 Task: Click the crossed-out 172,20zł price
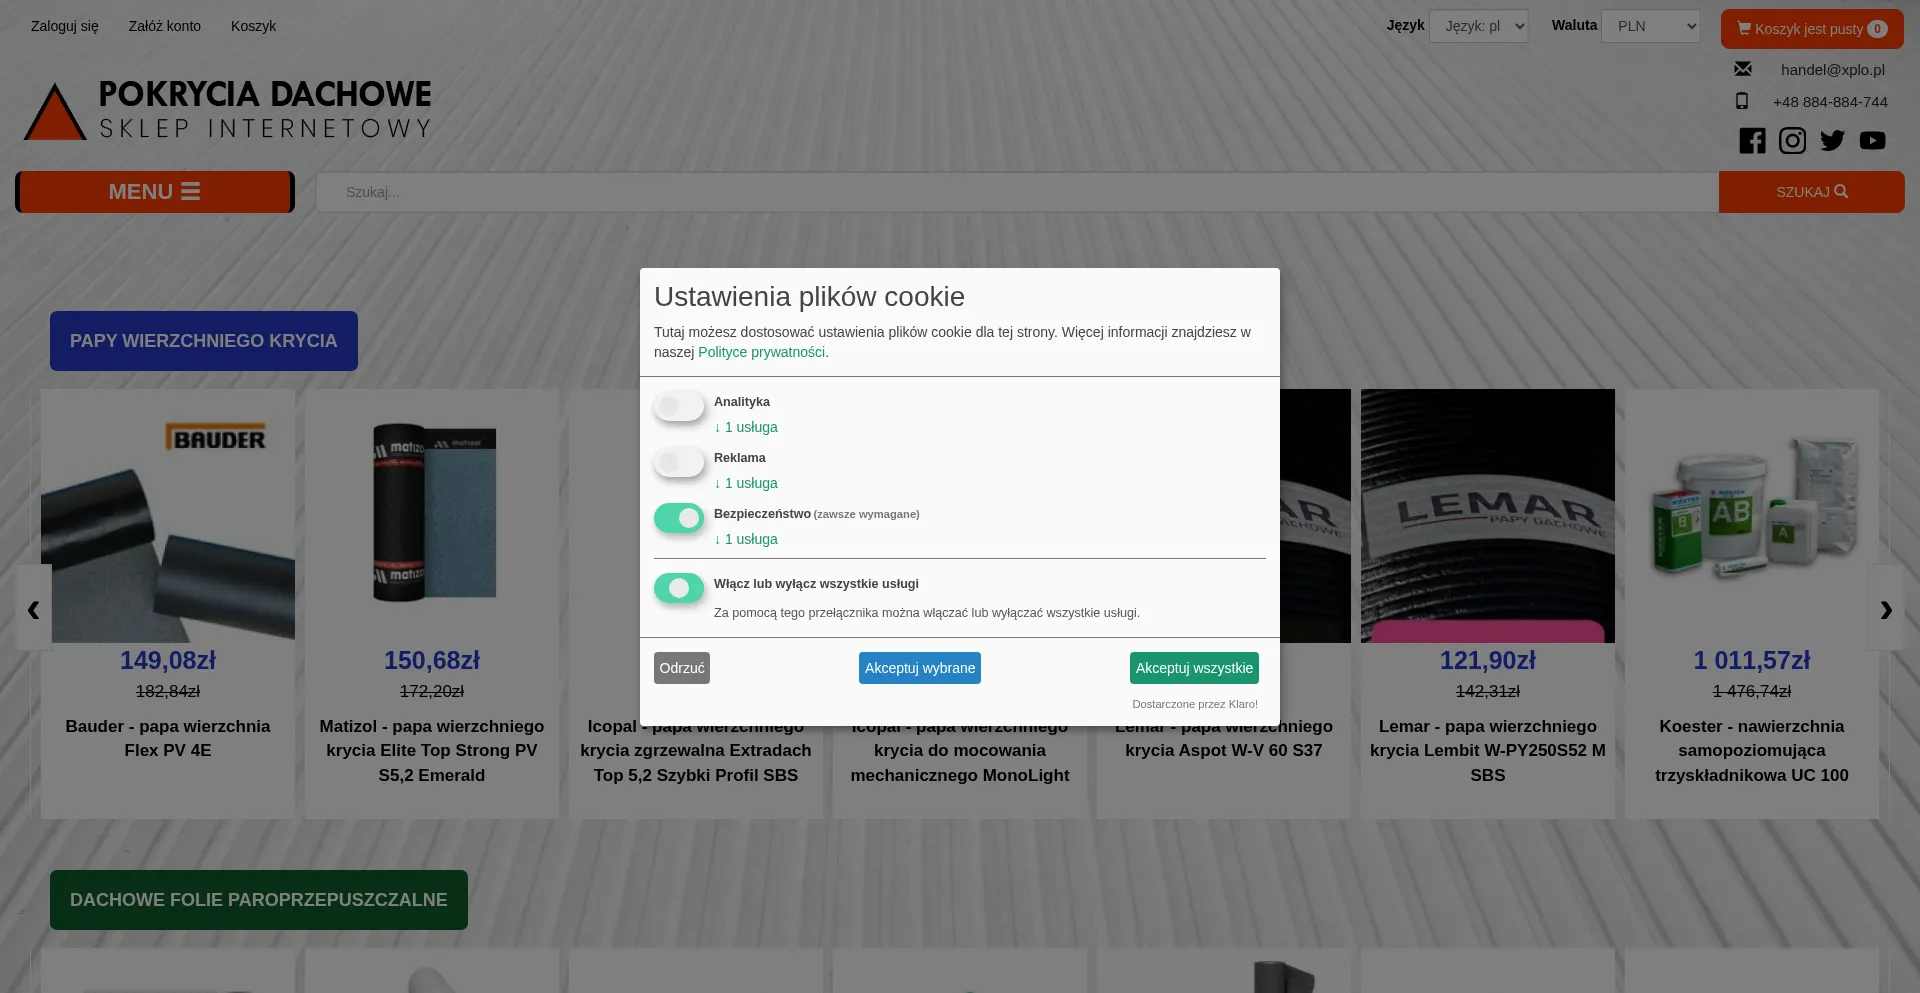click(x=432, y=692)
